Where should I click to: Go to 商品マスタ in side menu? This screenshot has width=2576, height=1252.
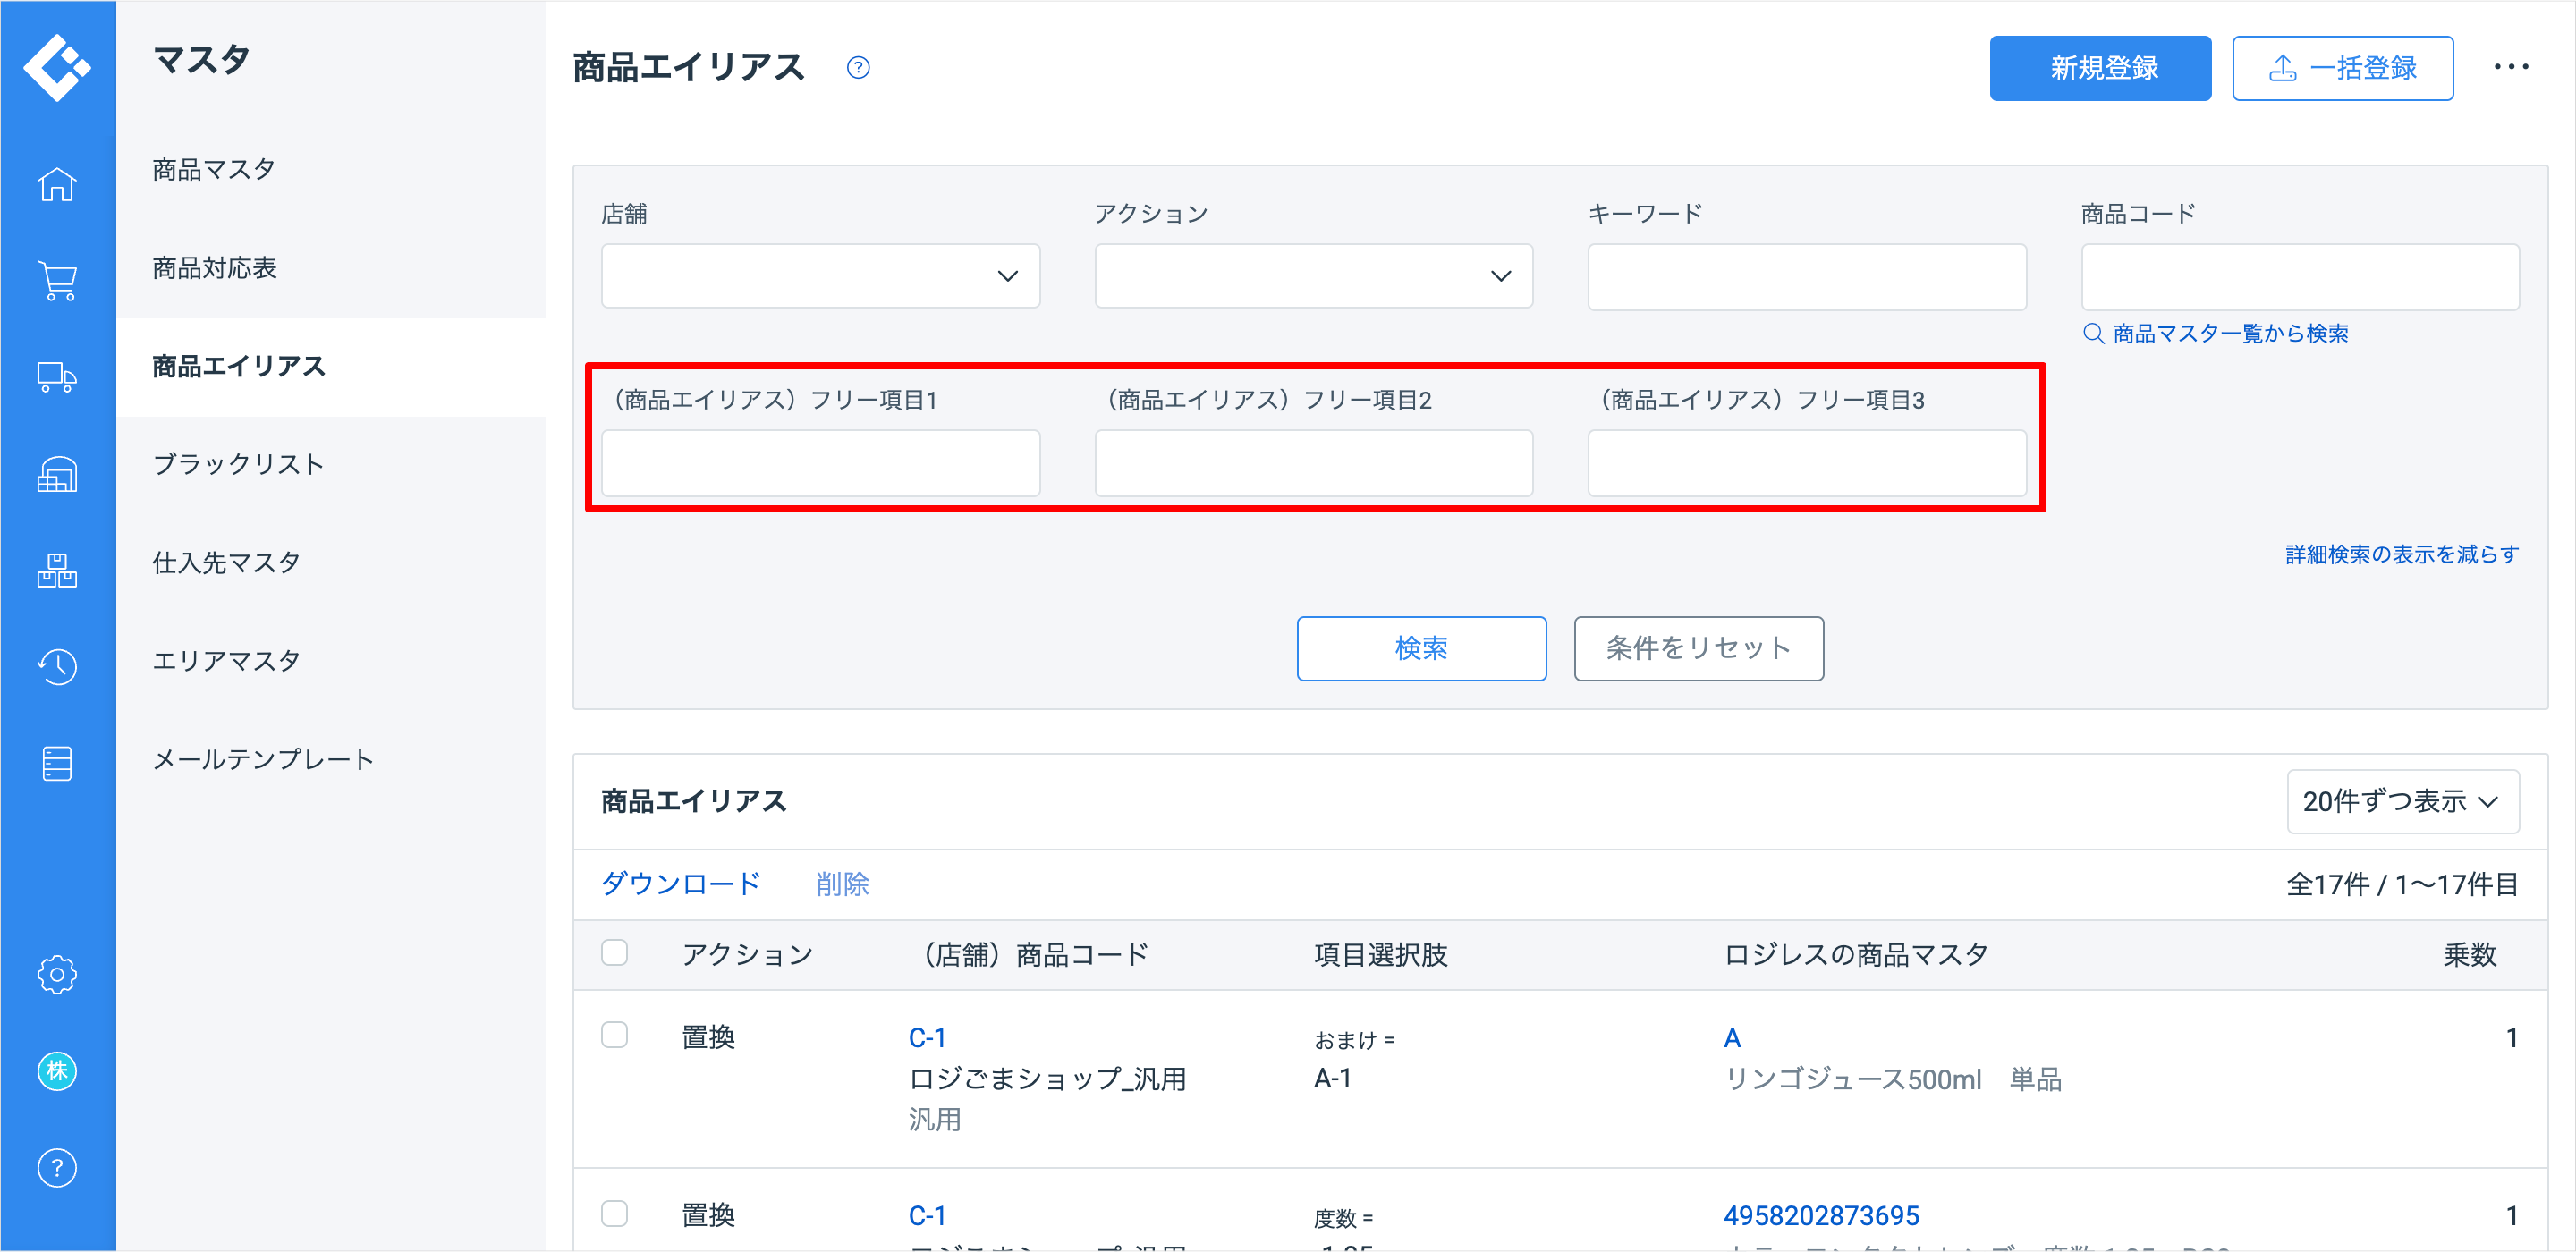[x=214, y=169]
